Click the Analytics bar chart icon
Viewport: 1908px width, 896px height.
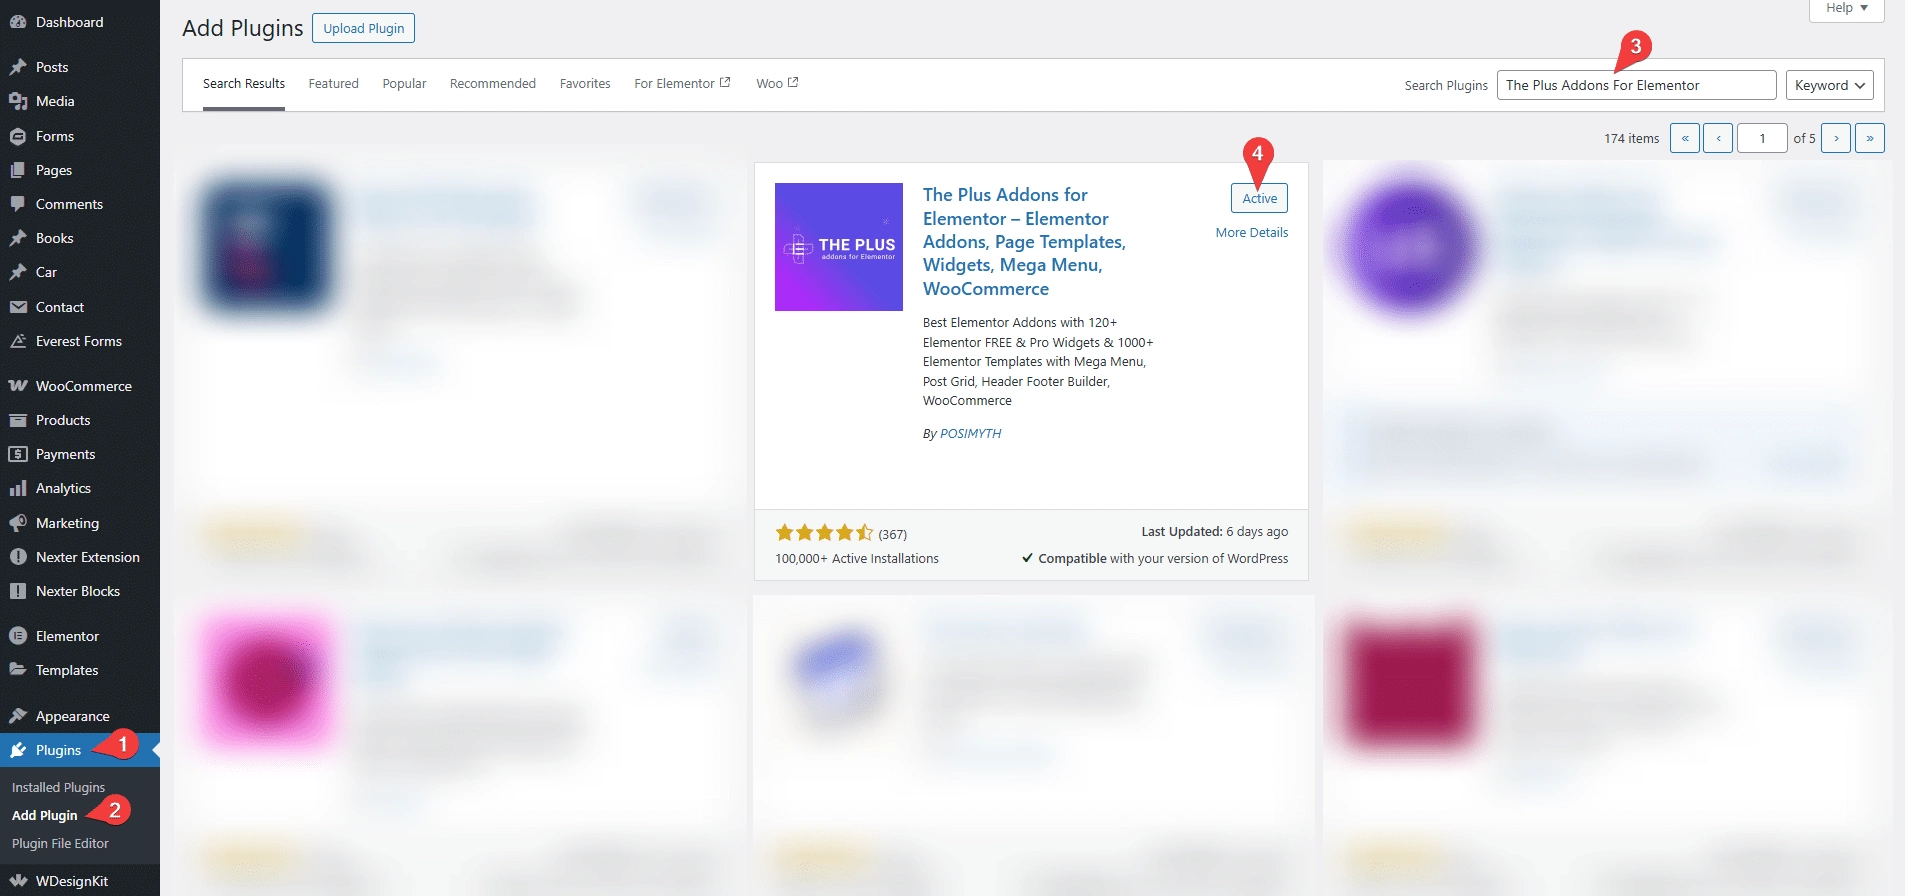[18, 488]
